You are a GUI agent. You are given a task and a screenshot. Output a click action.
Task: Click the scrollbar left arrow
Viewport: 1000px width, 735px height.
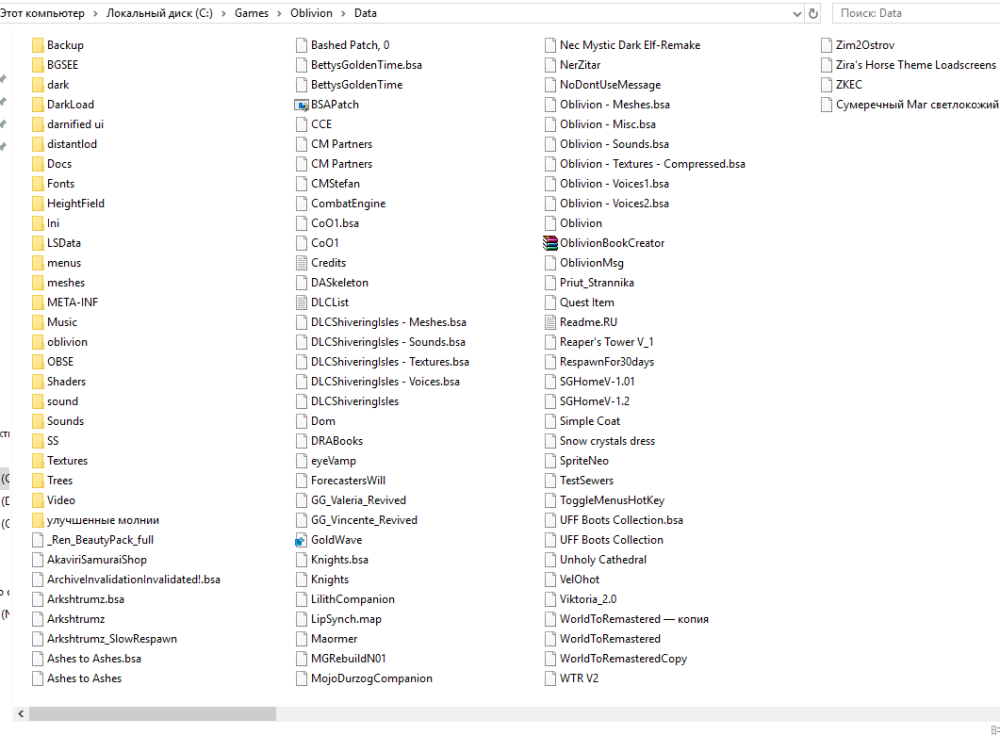(20, 714)
